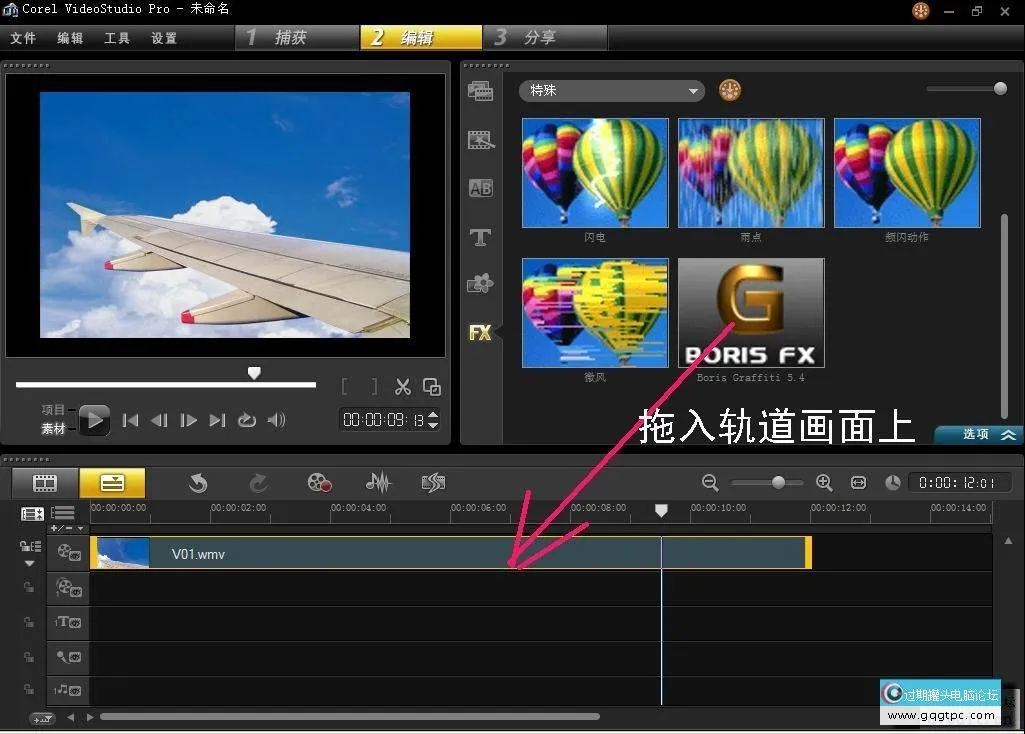Select 项目 (Project) playback mode
This screenshot has width=1025, height=734.
tap(53, 410)
